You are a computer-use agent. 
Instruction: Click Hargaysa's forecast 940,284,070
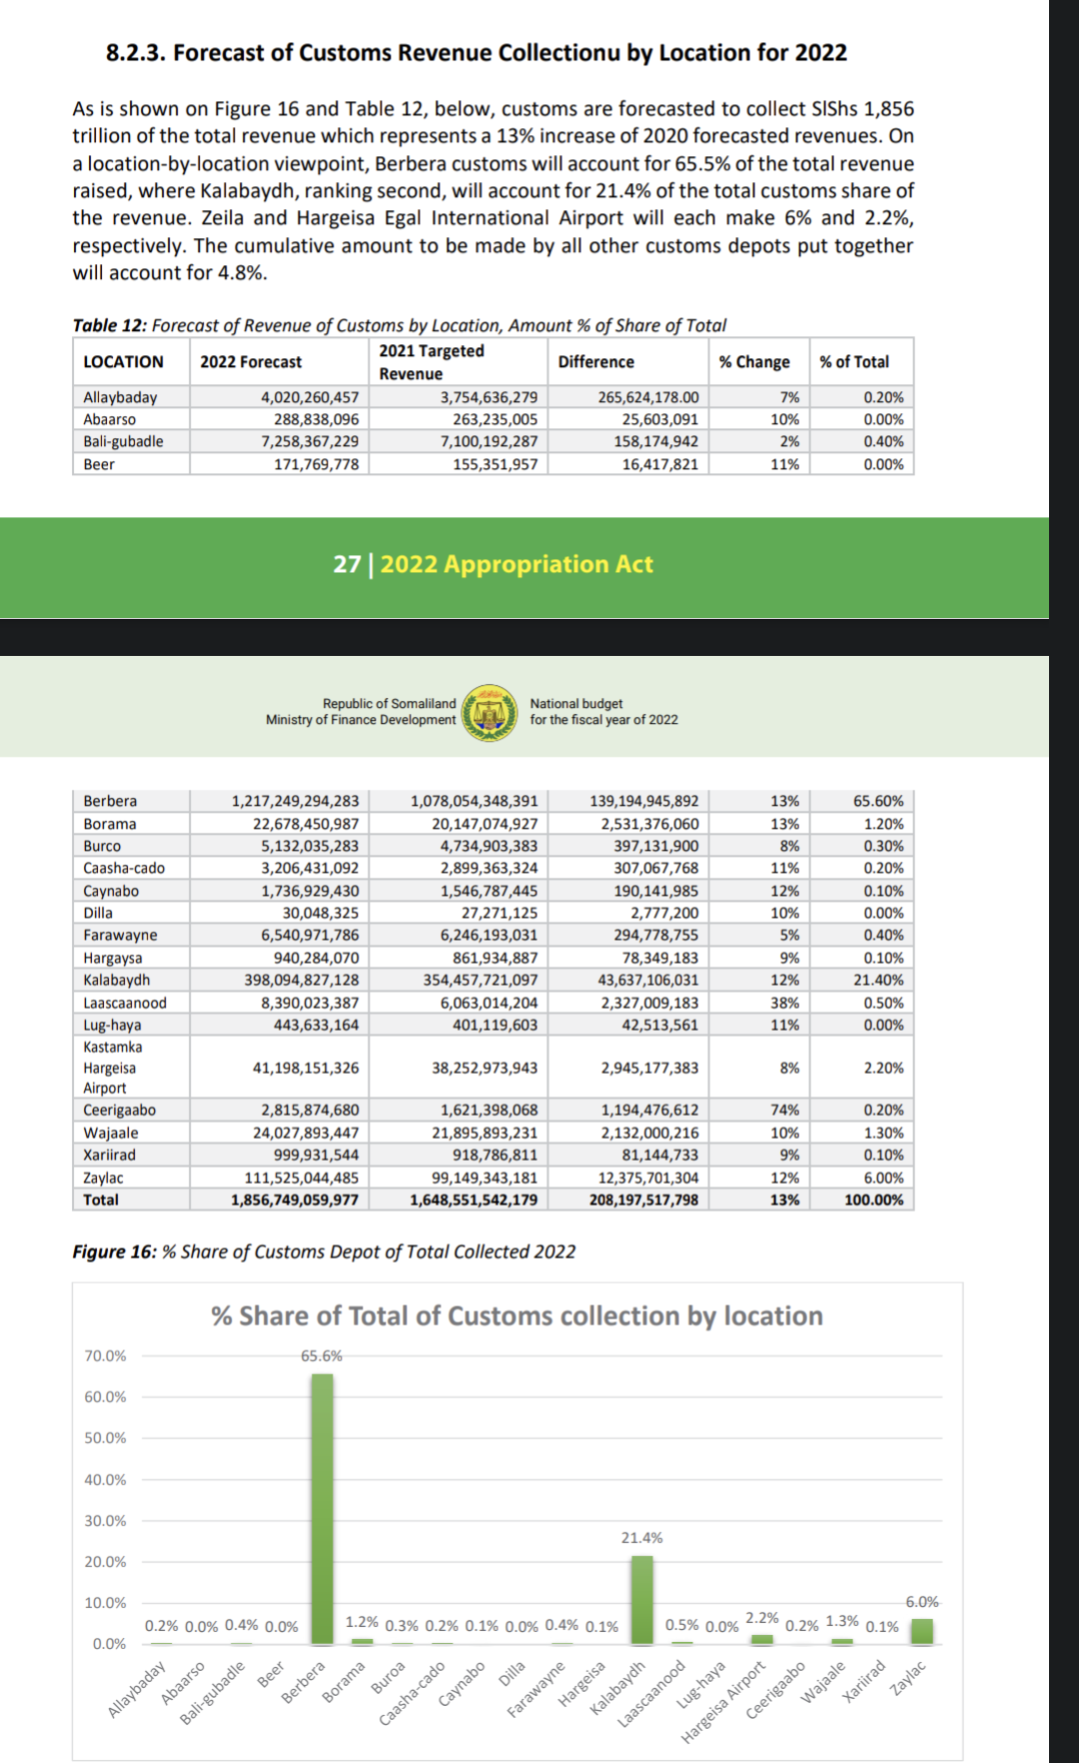316,958
